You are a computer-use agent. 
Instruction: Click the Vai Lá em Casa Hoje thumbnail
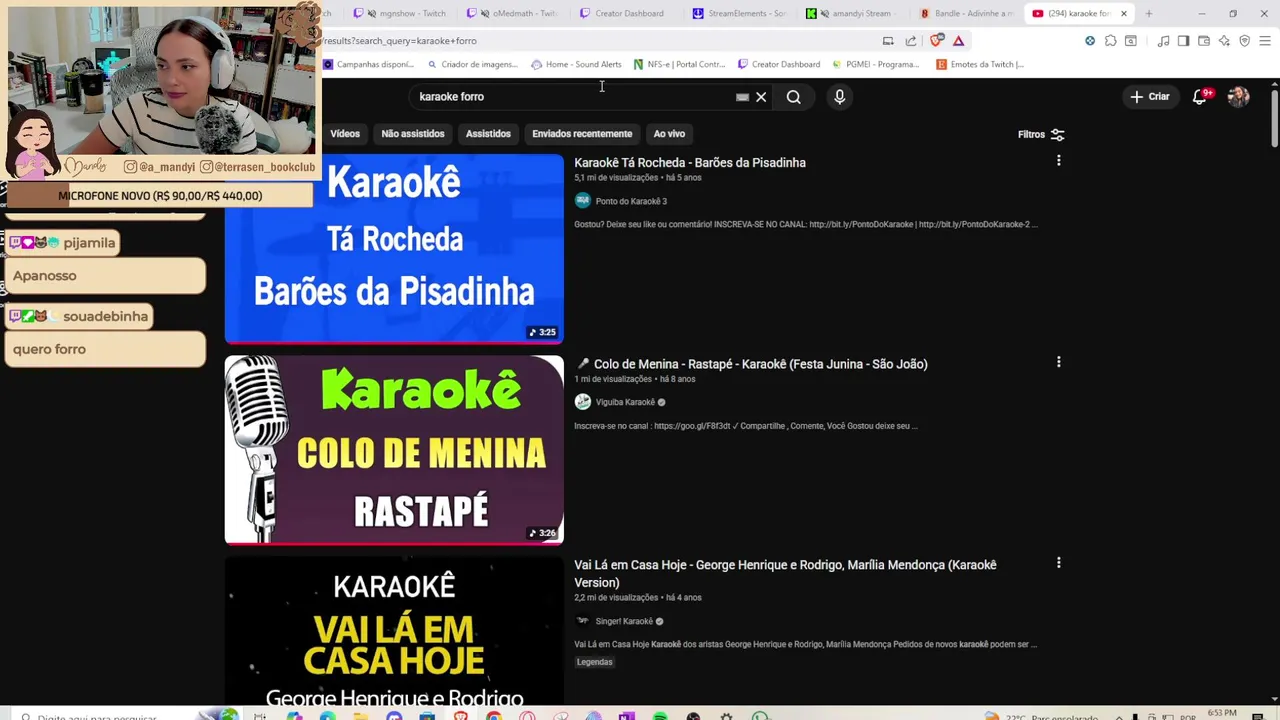click(x=394, y=631)
